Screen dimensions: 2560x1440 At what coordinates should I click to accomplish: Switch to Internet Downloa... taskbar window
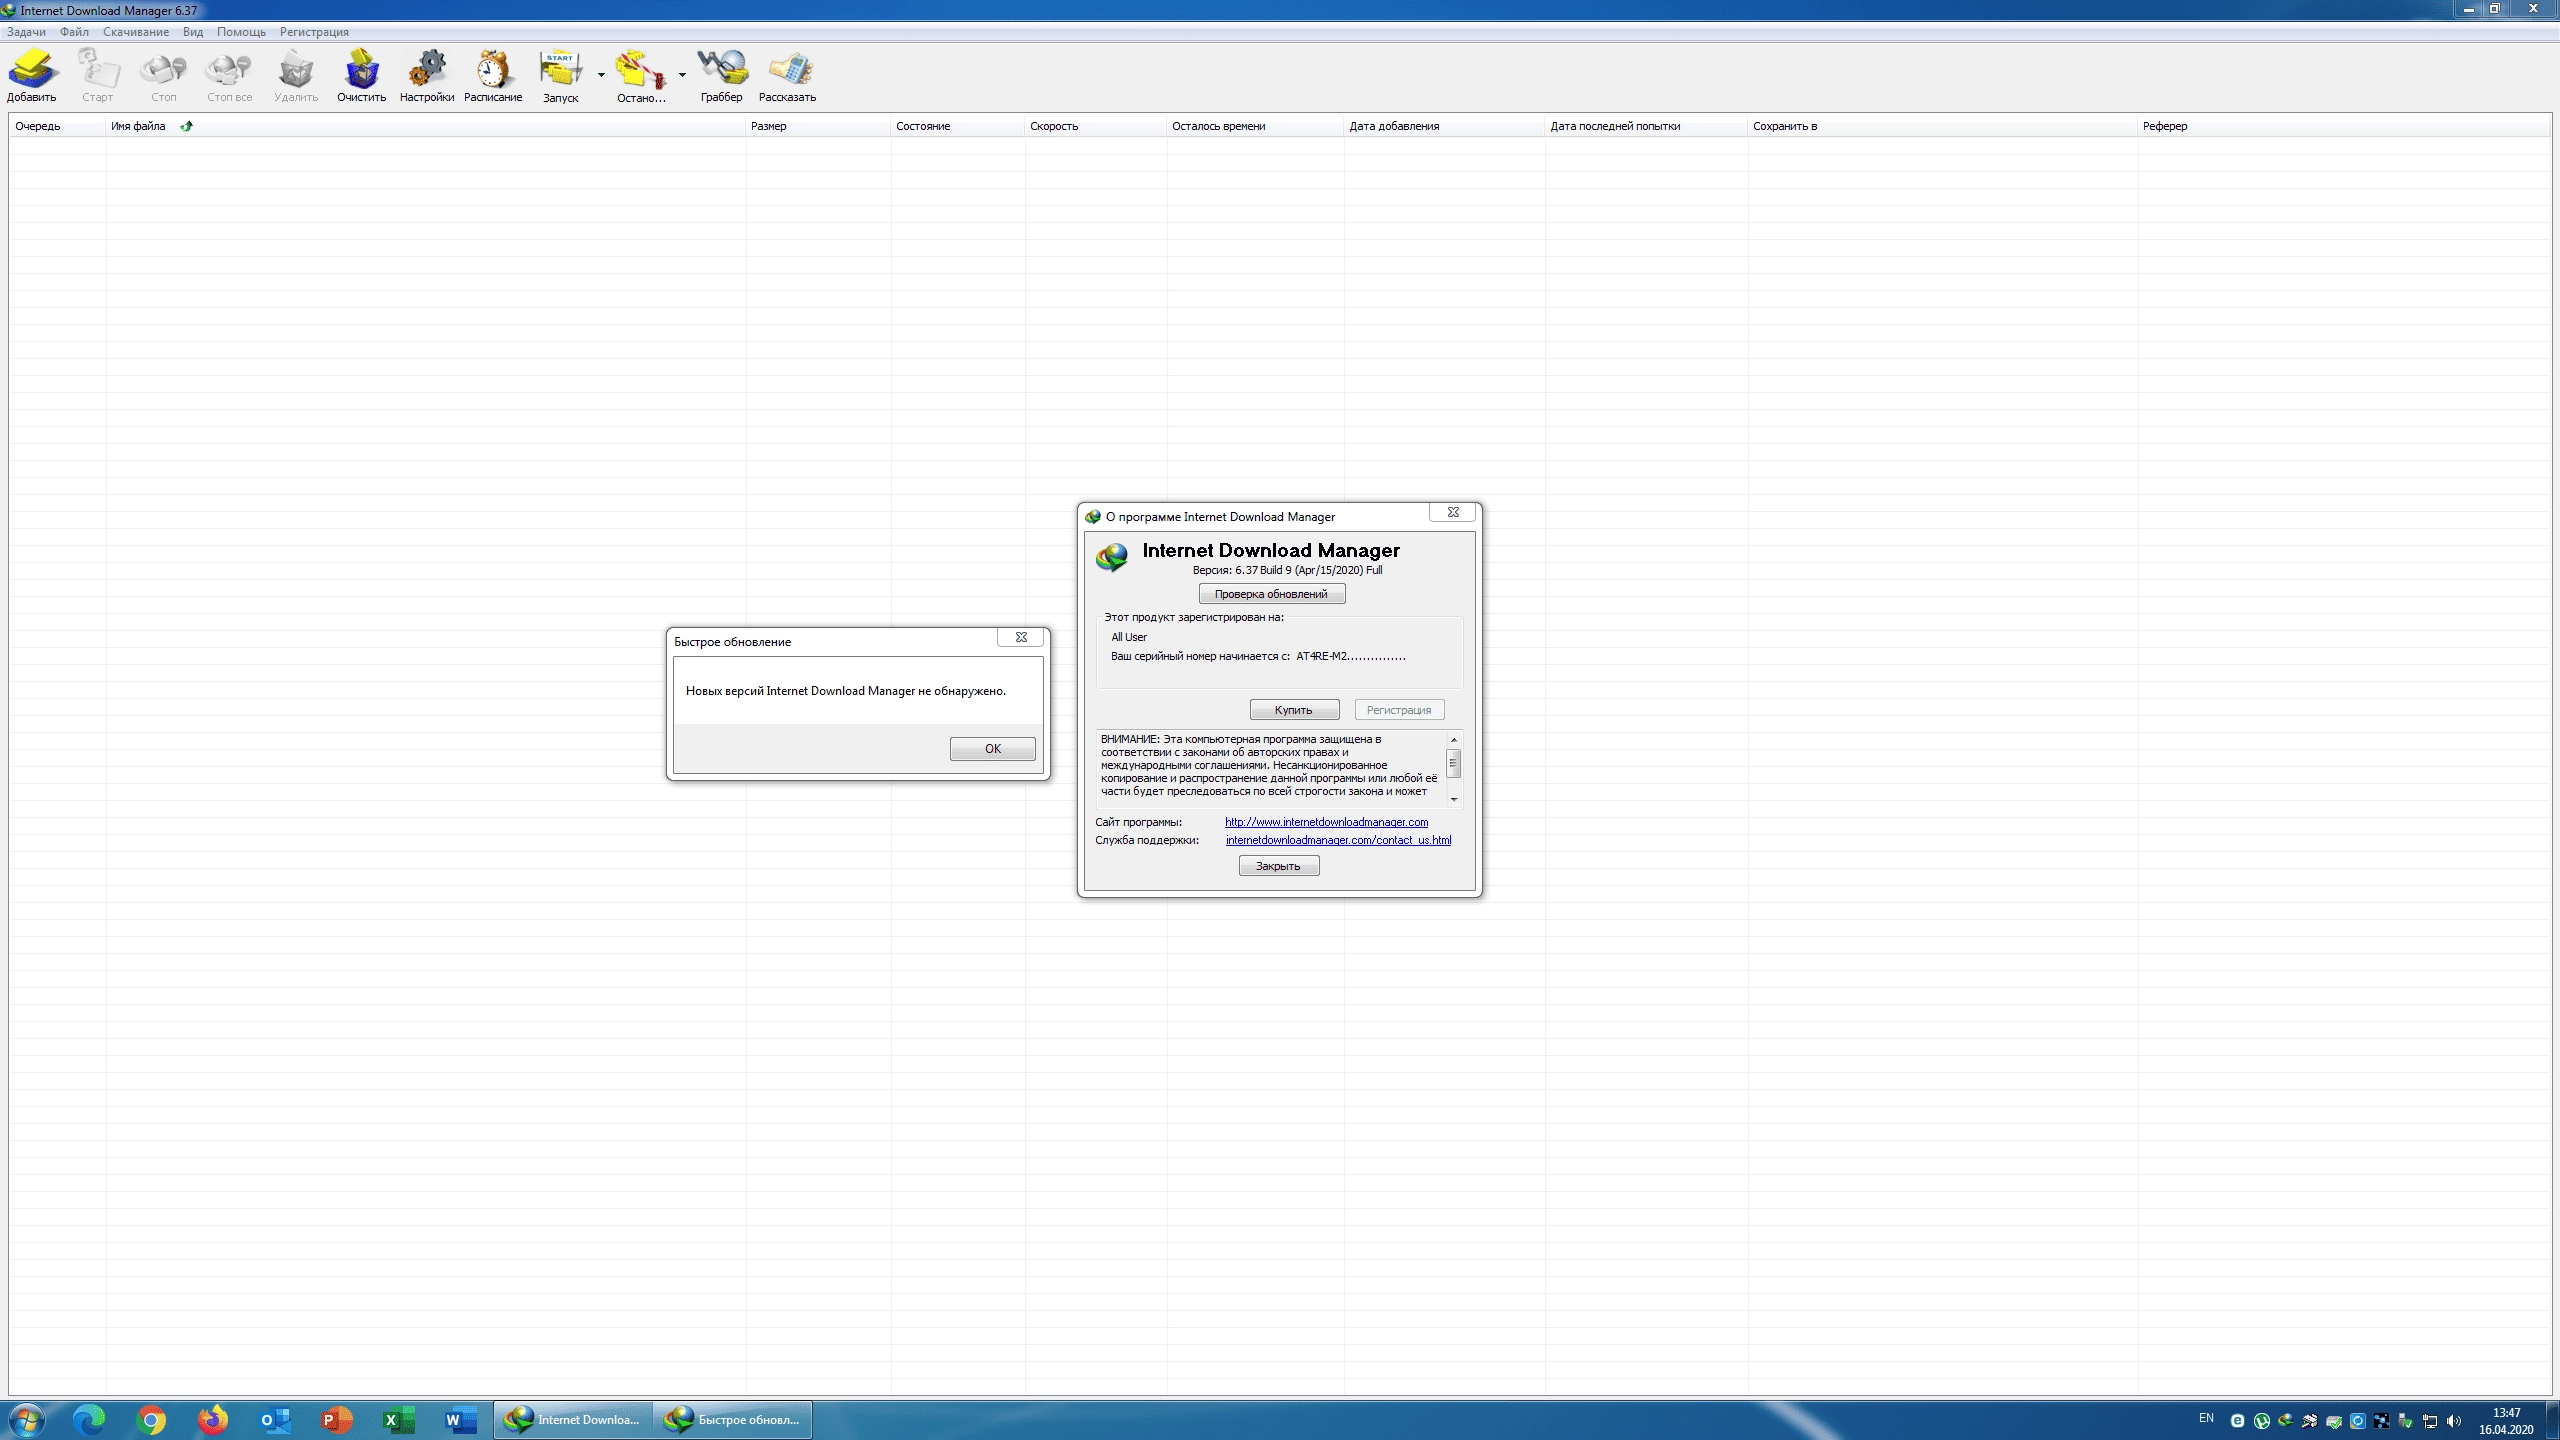tap(573, 1420)
